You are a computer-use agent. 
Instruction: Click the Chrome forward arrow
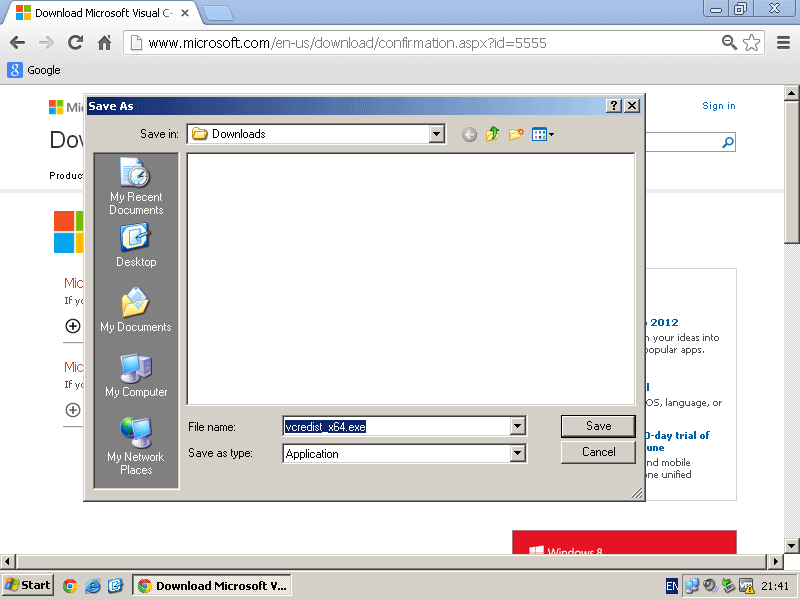(46, 43)
